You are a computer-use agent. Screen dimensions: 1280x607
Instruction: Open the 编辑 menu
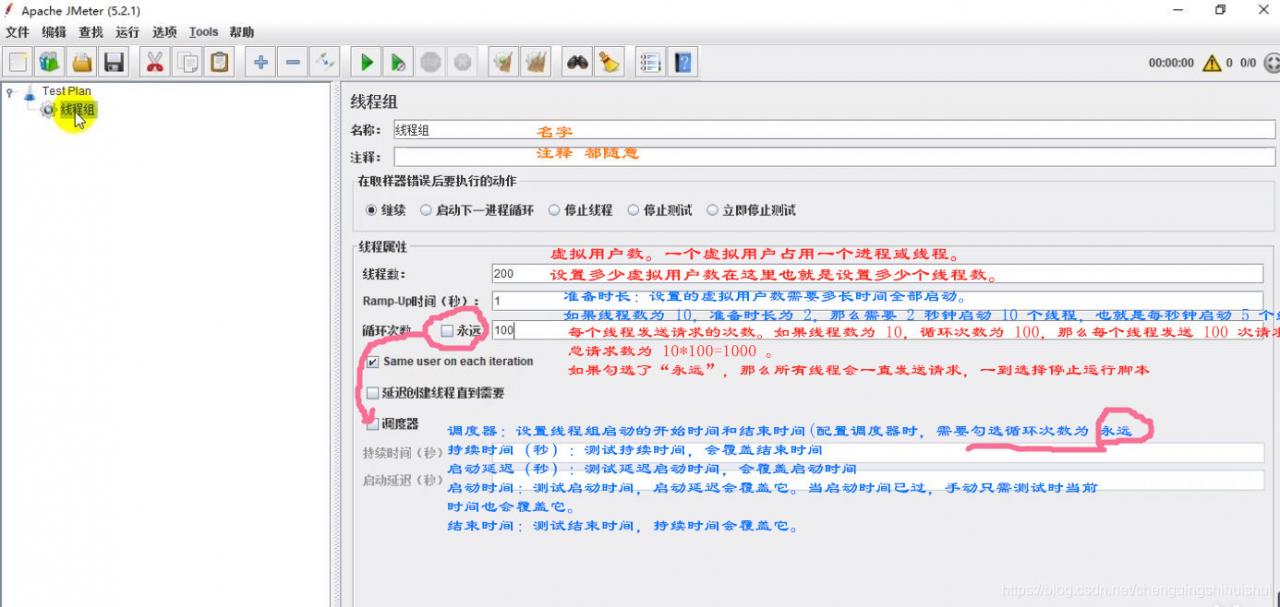click(54, 32)
